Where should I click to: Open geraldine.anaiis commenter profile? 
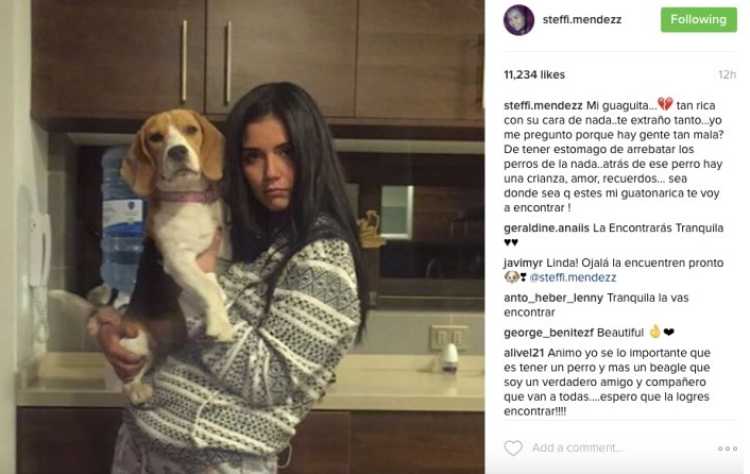546,228
